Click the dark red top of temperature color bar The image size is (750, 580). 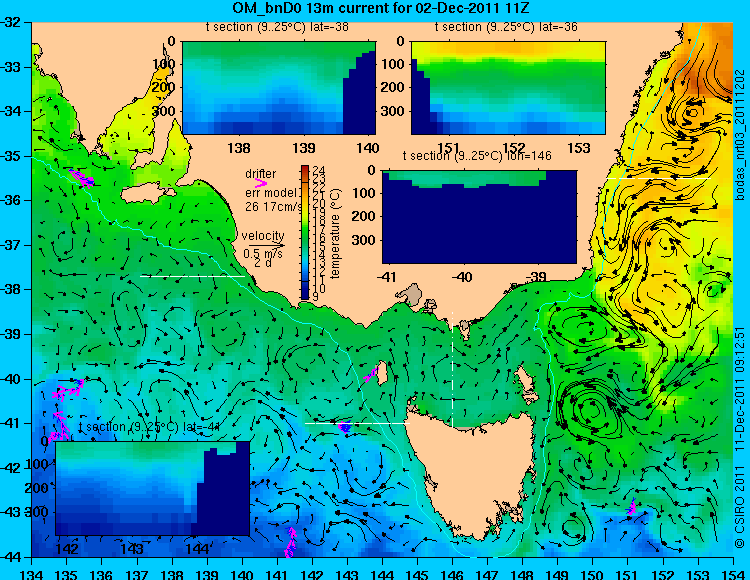(x=305, y=168)
